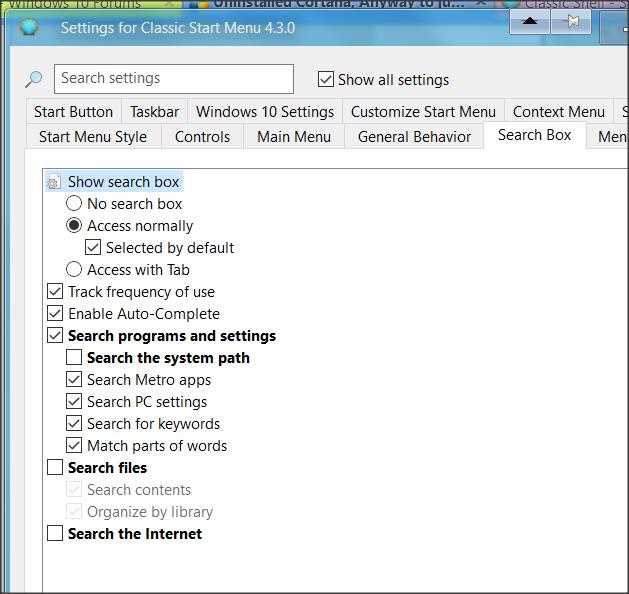Disable Match parts of words
This screenshot has height=594, width=629.
pos(74,446)
